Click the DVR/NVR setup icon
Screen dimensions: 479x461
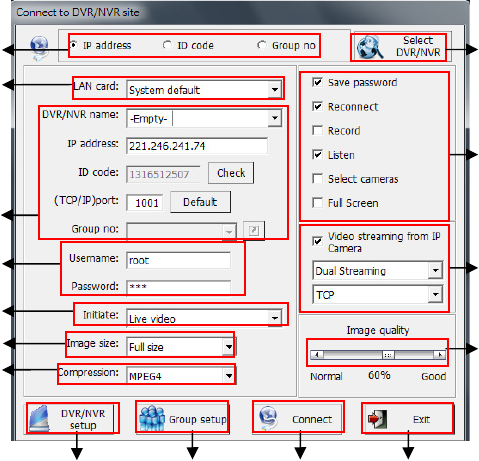tap(39, 418)
